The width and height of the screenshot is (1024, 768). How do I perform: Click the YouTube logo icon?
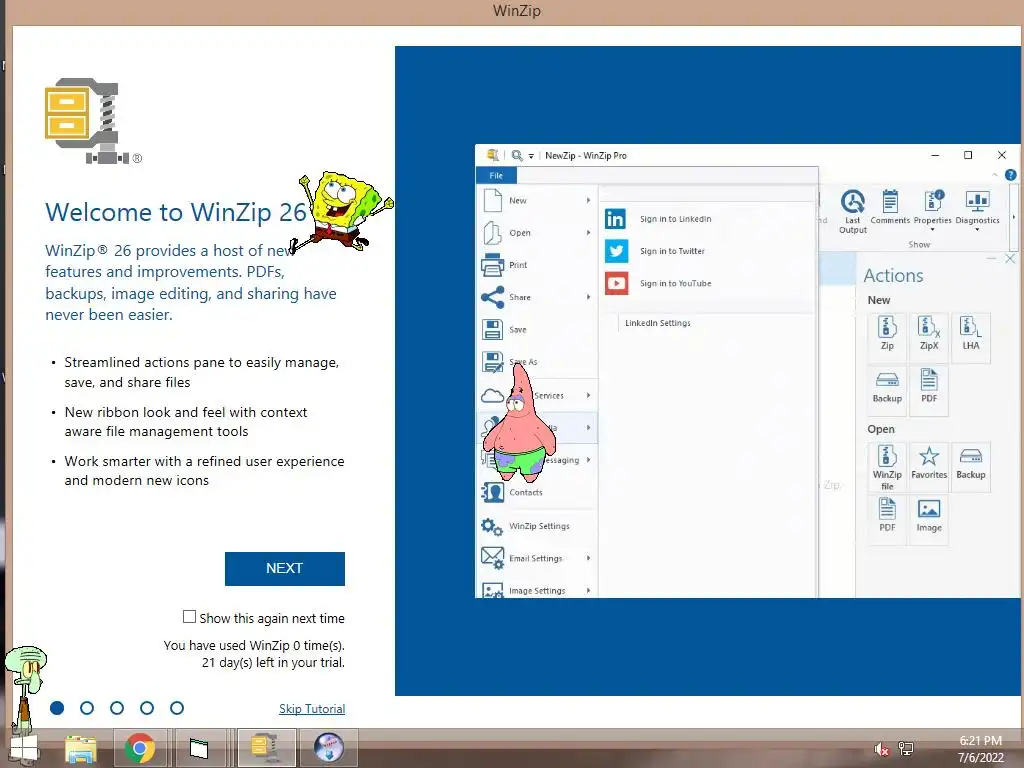point(616,283)
